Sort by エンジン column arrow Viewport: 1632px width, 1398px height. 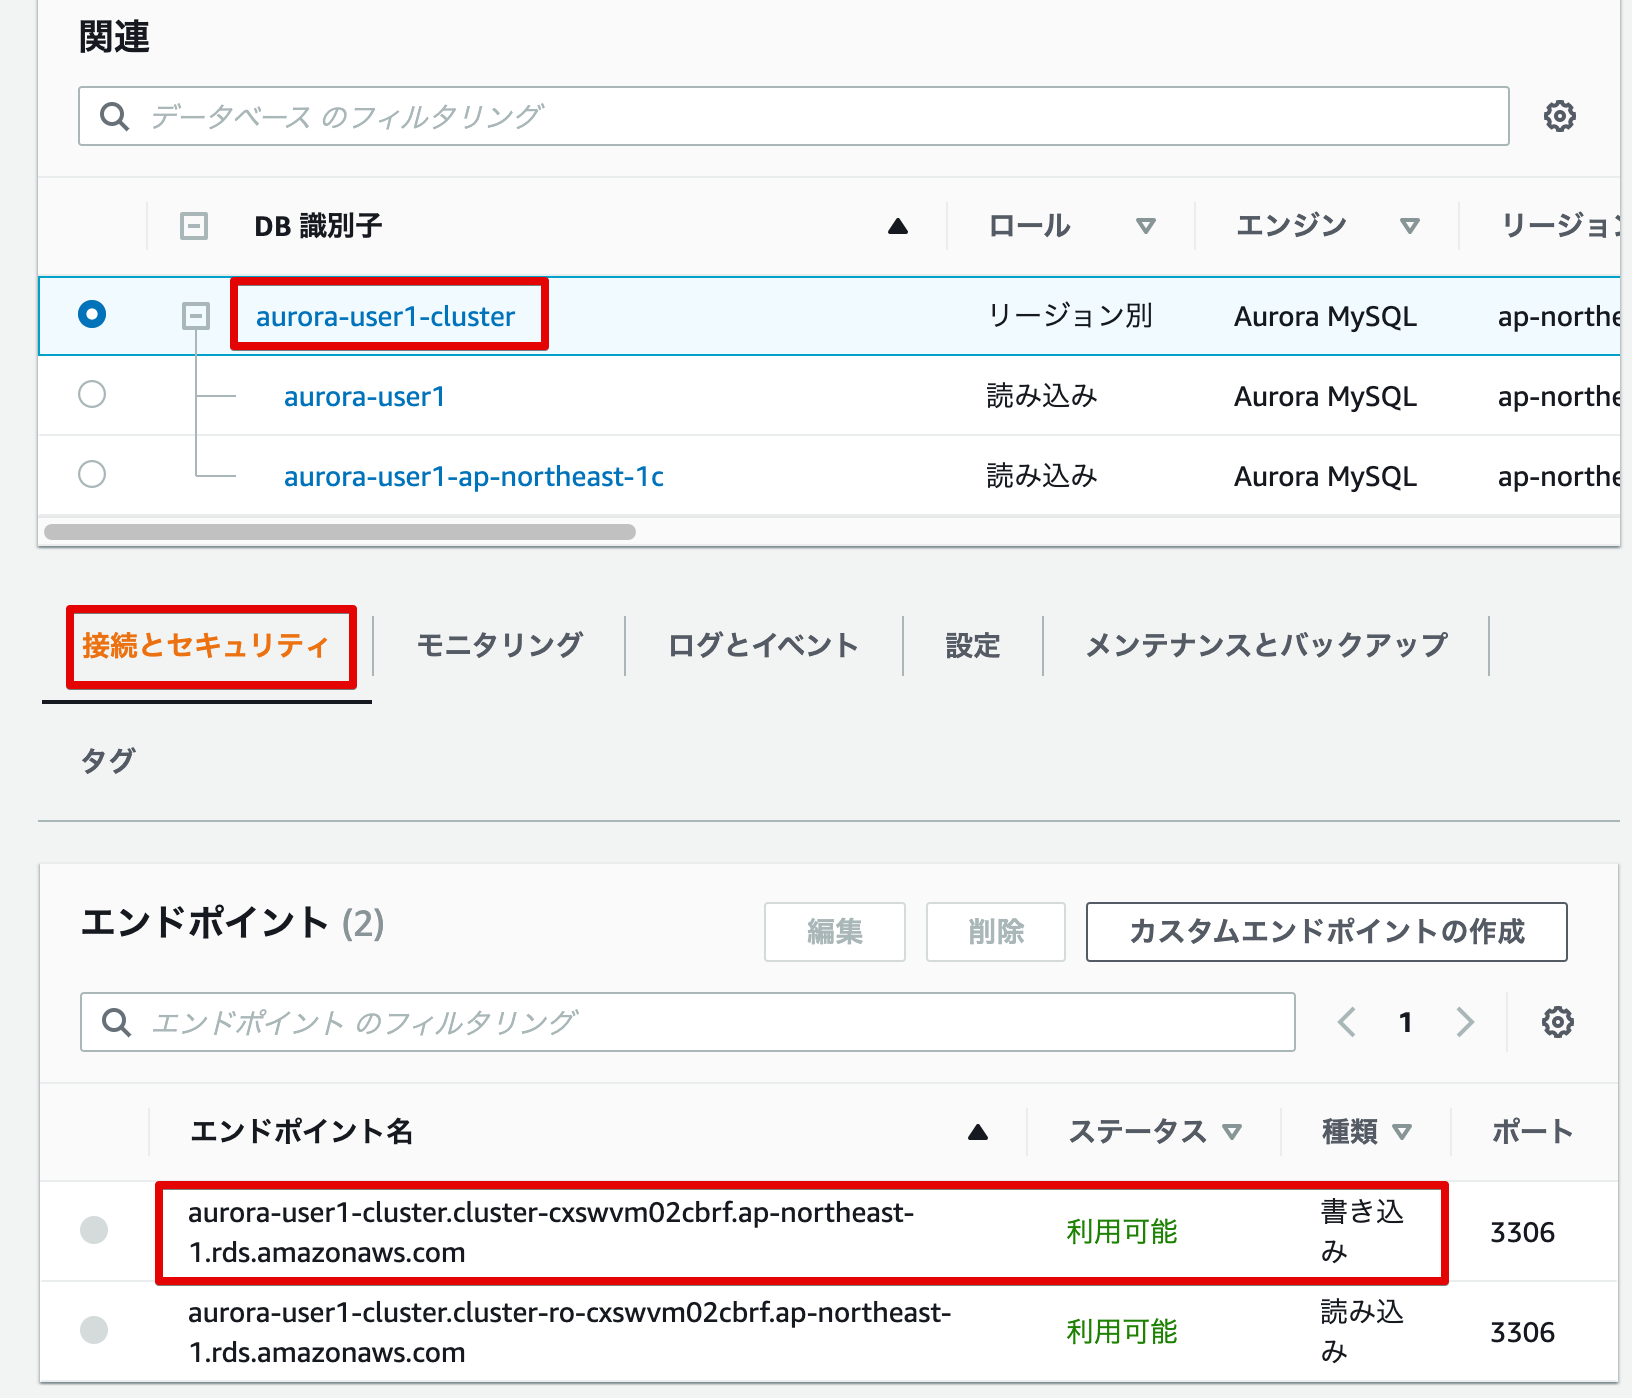coord(1410,227)
